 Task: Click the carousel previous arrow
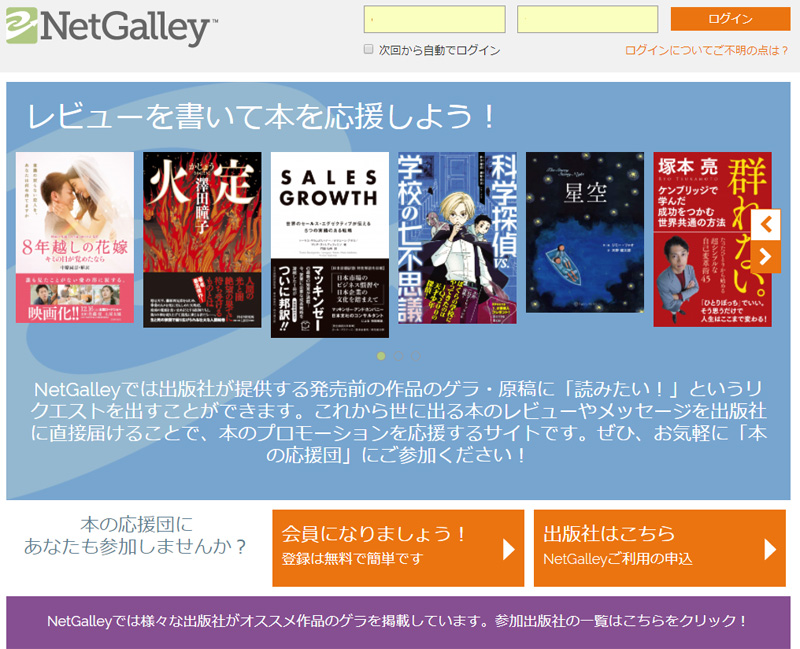[x=765, y=224]
